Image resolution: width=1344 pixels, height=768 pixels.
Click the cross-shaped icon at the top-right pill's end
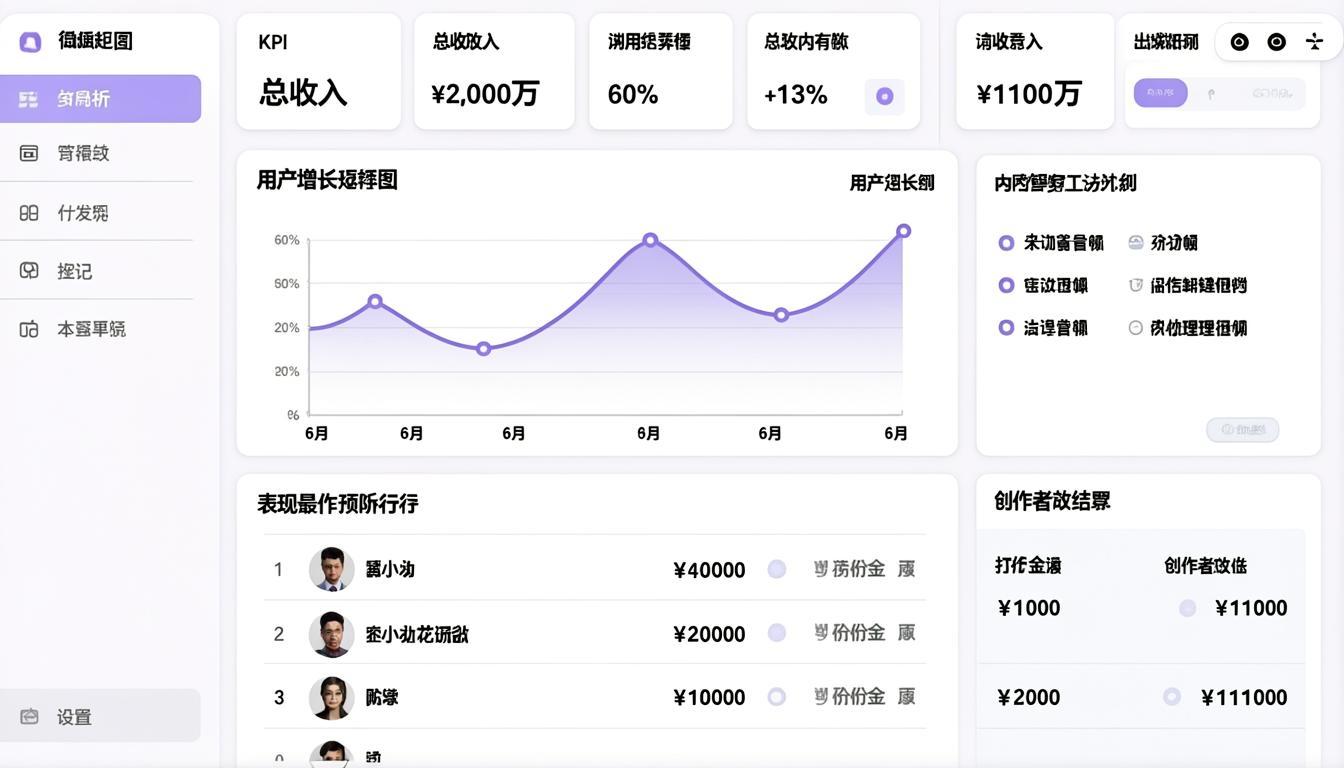[1314, 41]
